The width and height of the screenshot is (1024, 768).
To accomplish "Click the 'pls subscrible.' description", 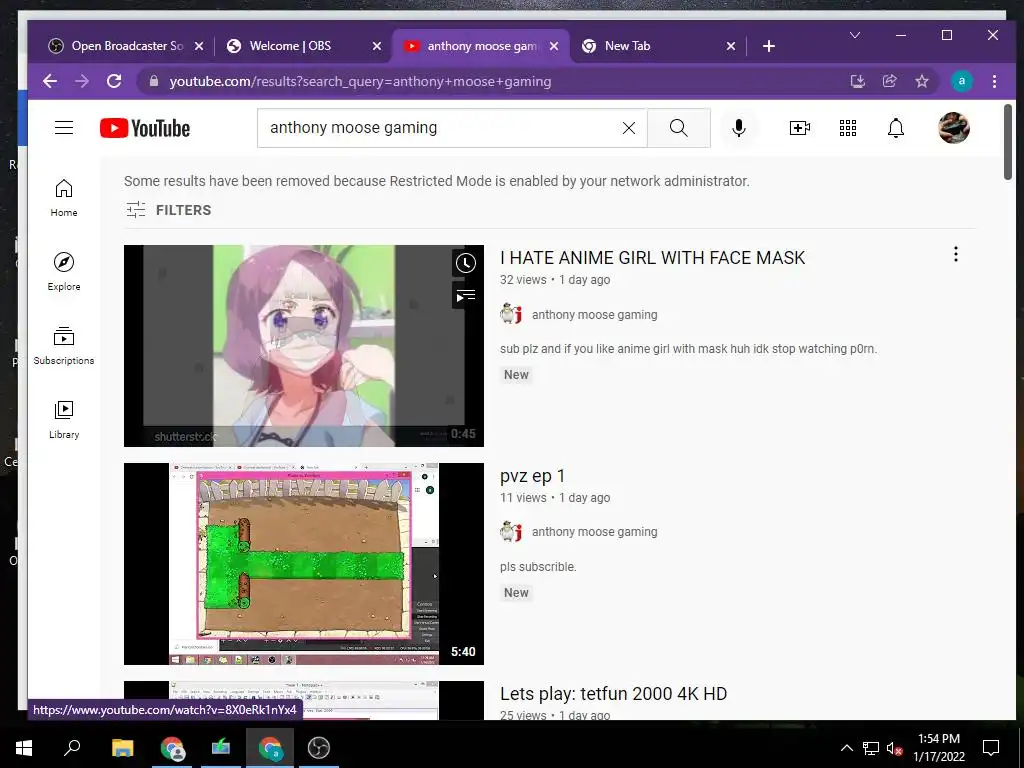I will click(x=538, y=567).
